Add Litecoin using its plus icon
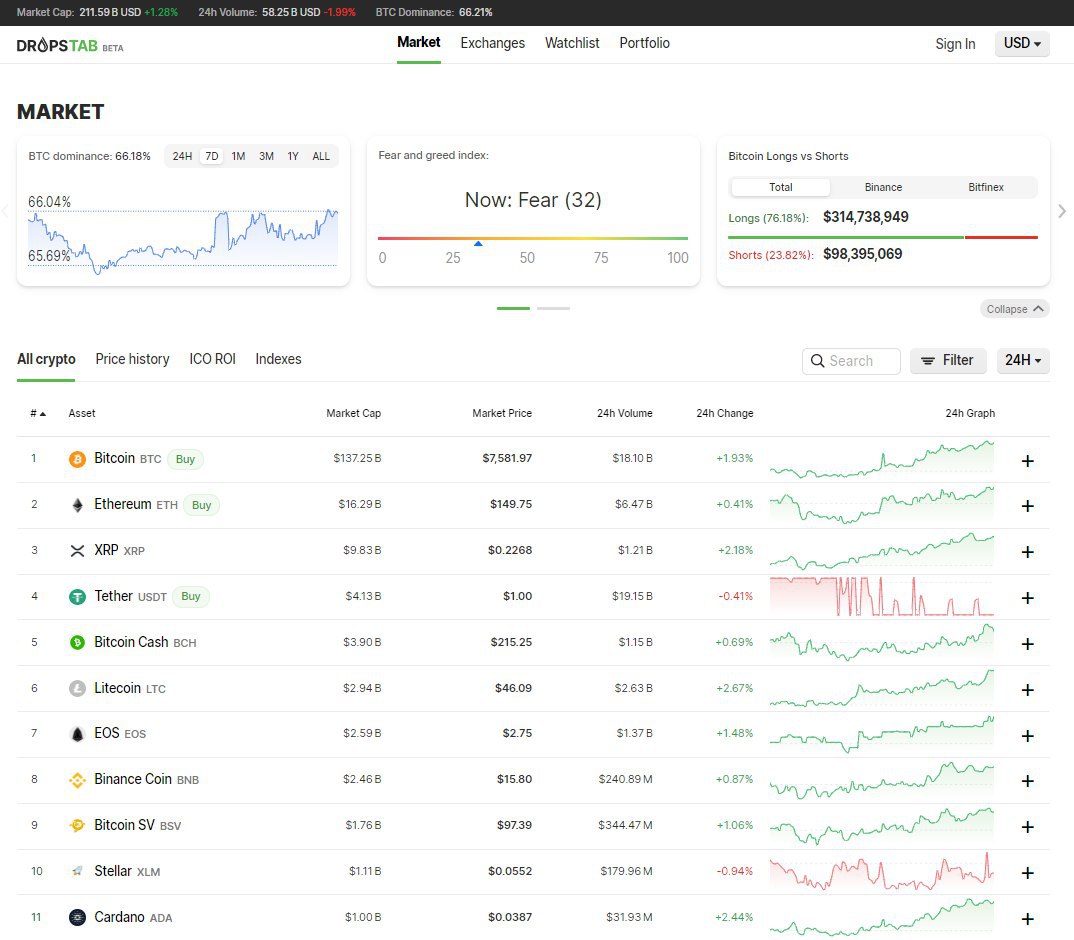 pos(1027,690)
